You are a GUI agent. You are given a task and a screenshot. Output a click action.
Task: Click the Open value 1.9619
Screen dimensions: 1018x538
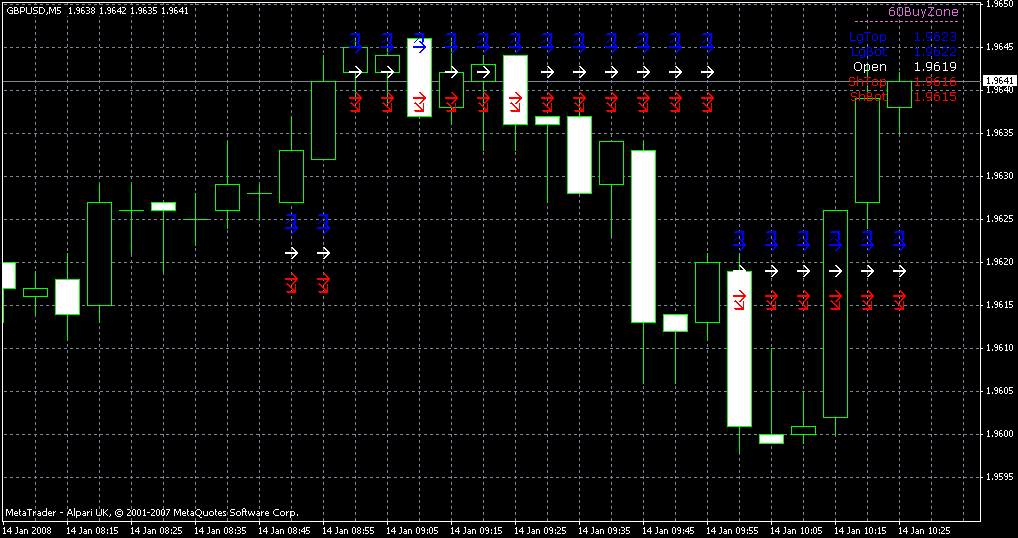[935, 66]
